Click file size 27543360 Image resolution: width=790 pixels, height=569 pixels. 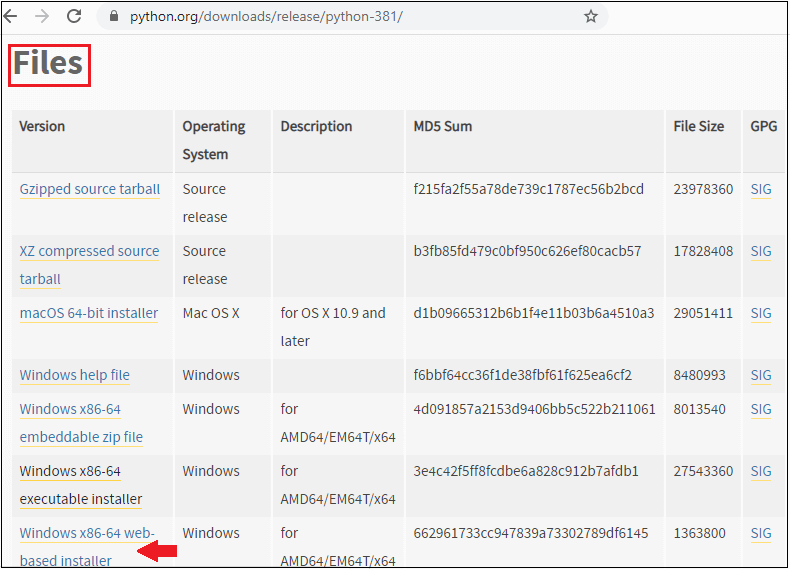click(703, 471)
